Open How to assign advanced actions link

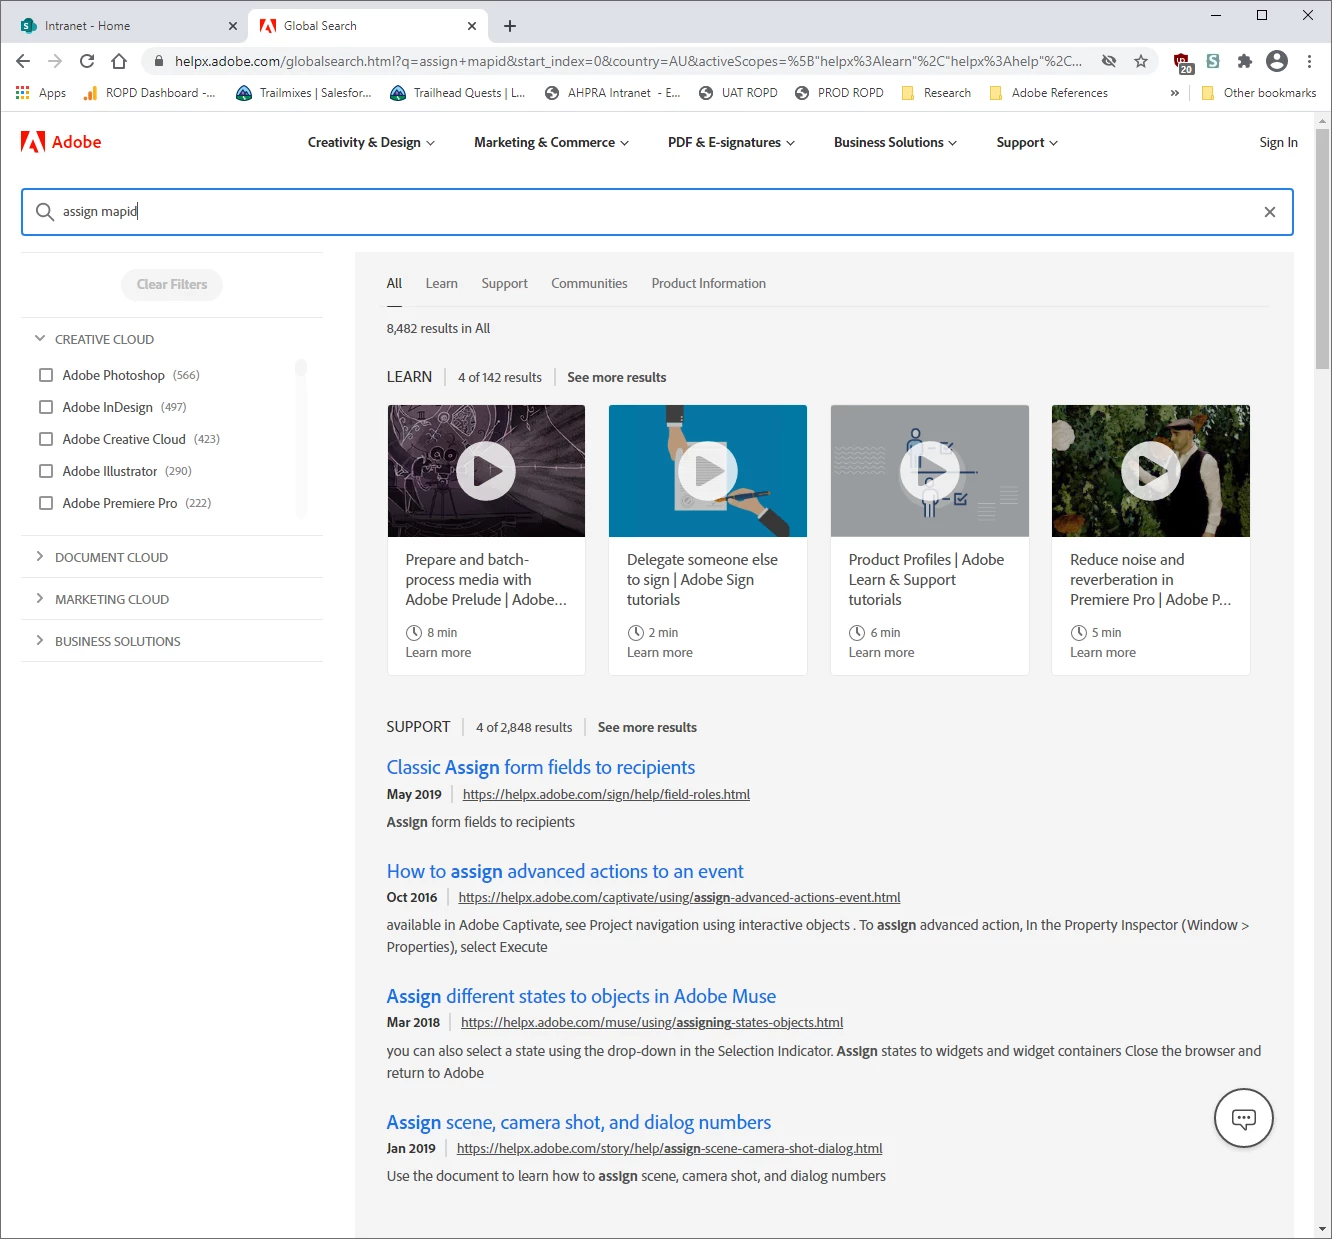tap(565, 871)
